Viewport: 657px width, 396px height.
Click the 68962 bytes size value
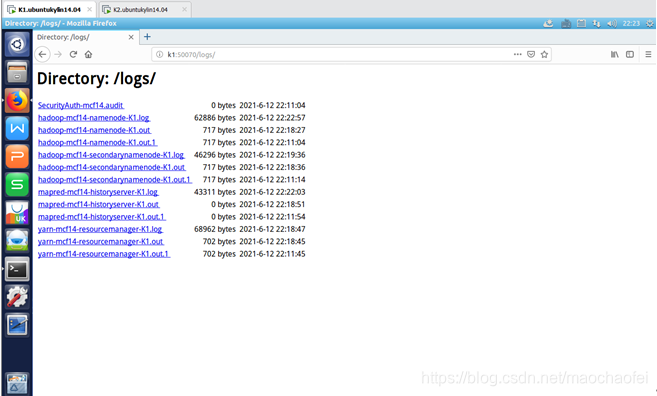[215, 229]
